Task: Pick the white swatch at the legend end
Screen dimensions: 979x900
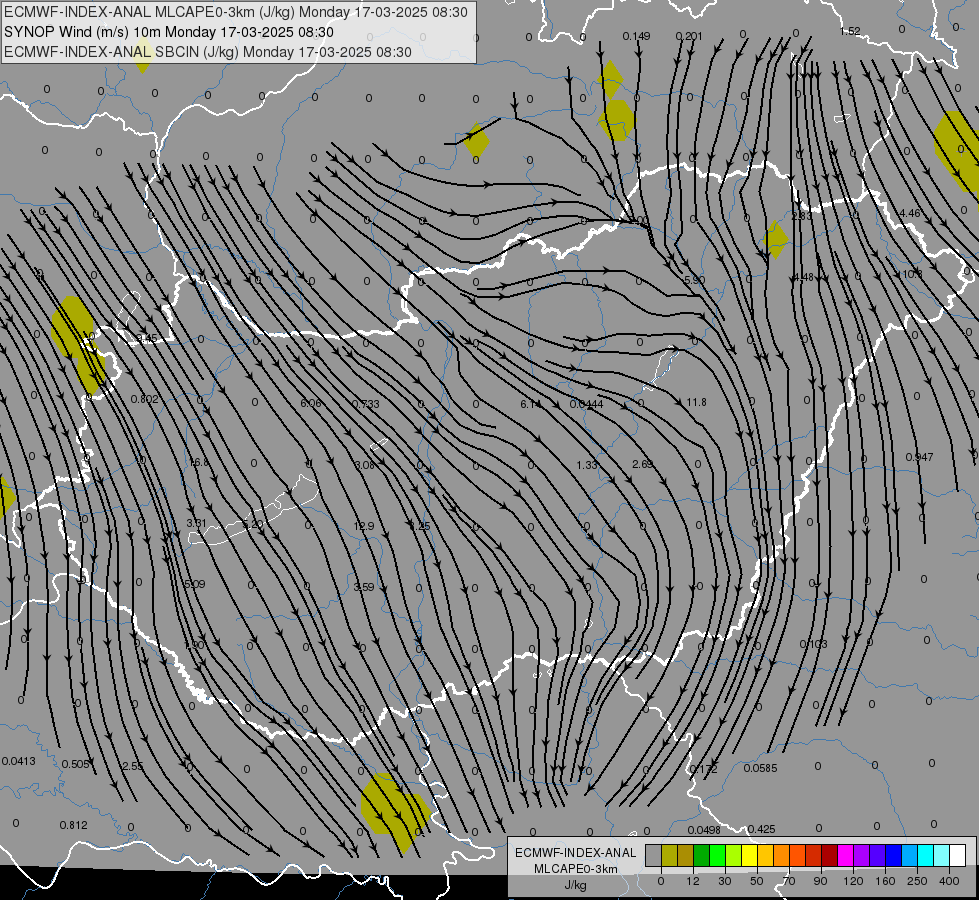Action: 958,855
